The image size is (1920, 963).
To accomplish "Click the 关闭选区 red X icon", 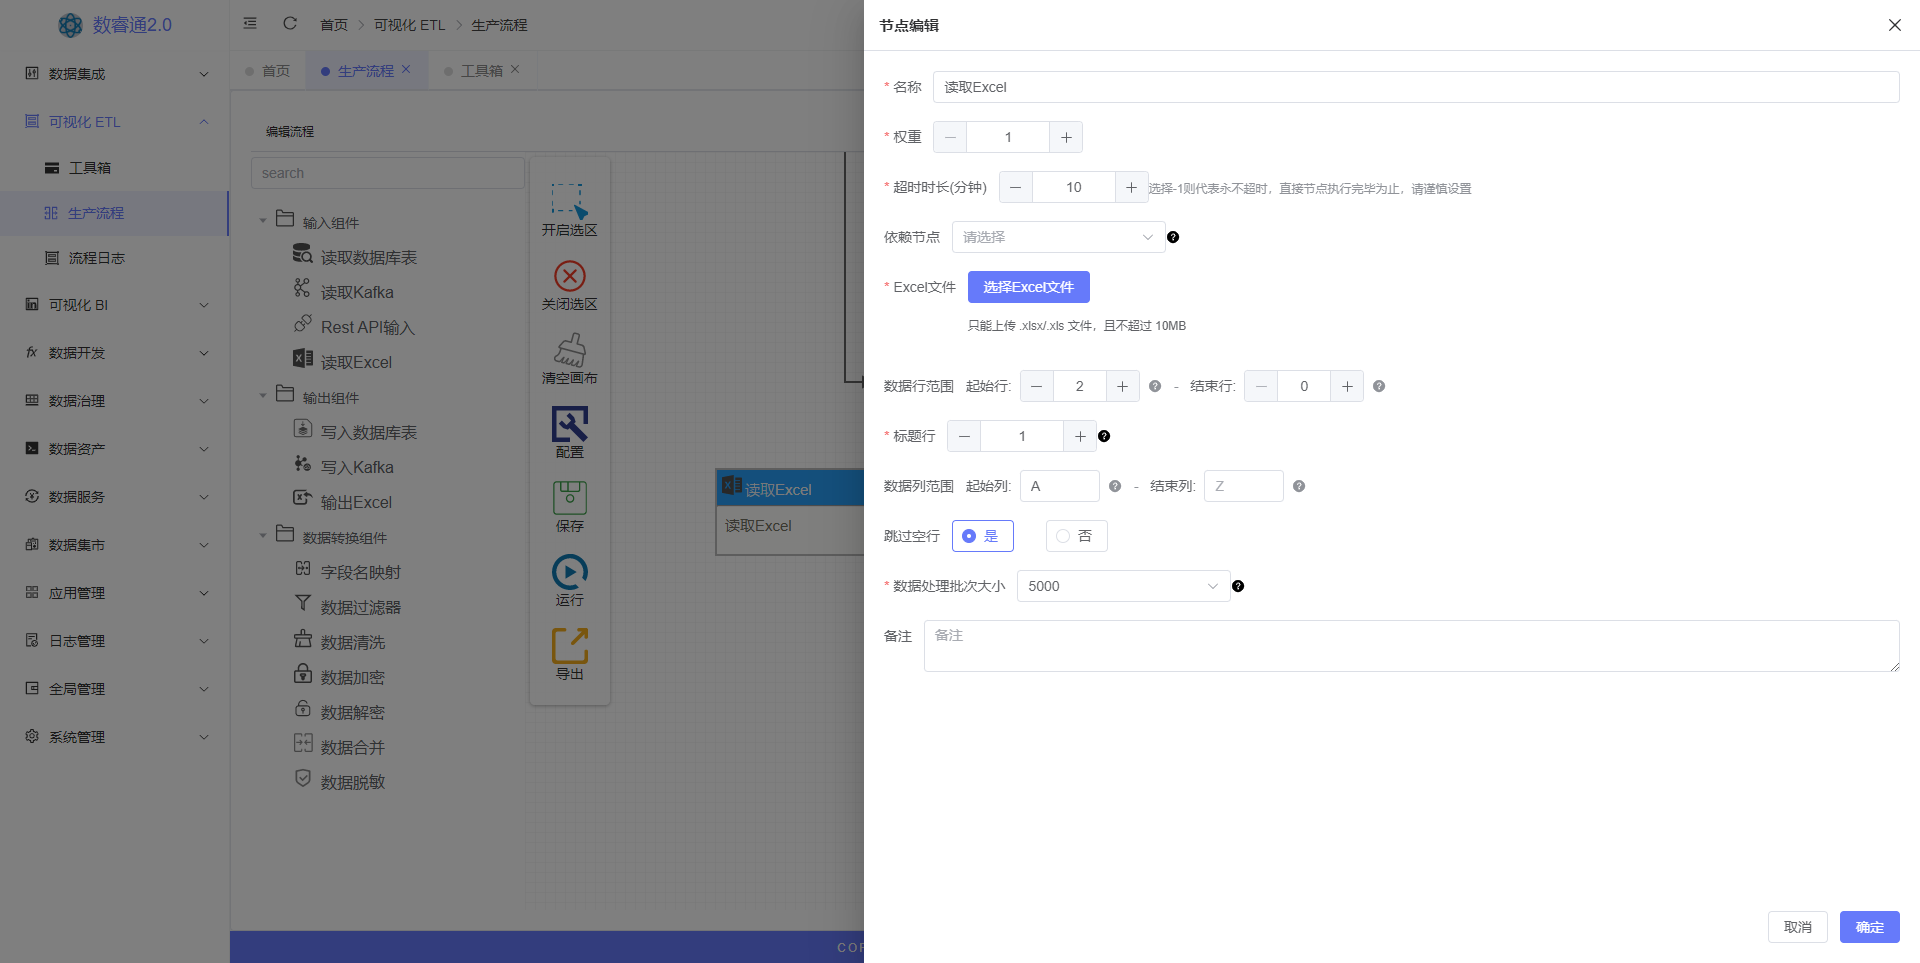I will 569,276.
